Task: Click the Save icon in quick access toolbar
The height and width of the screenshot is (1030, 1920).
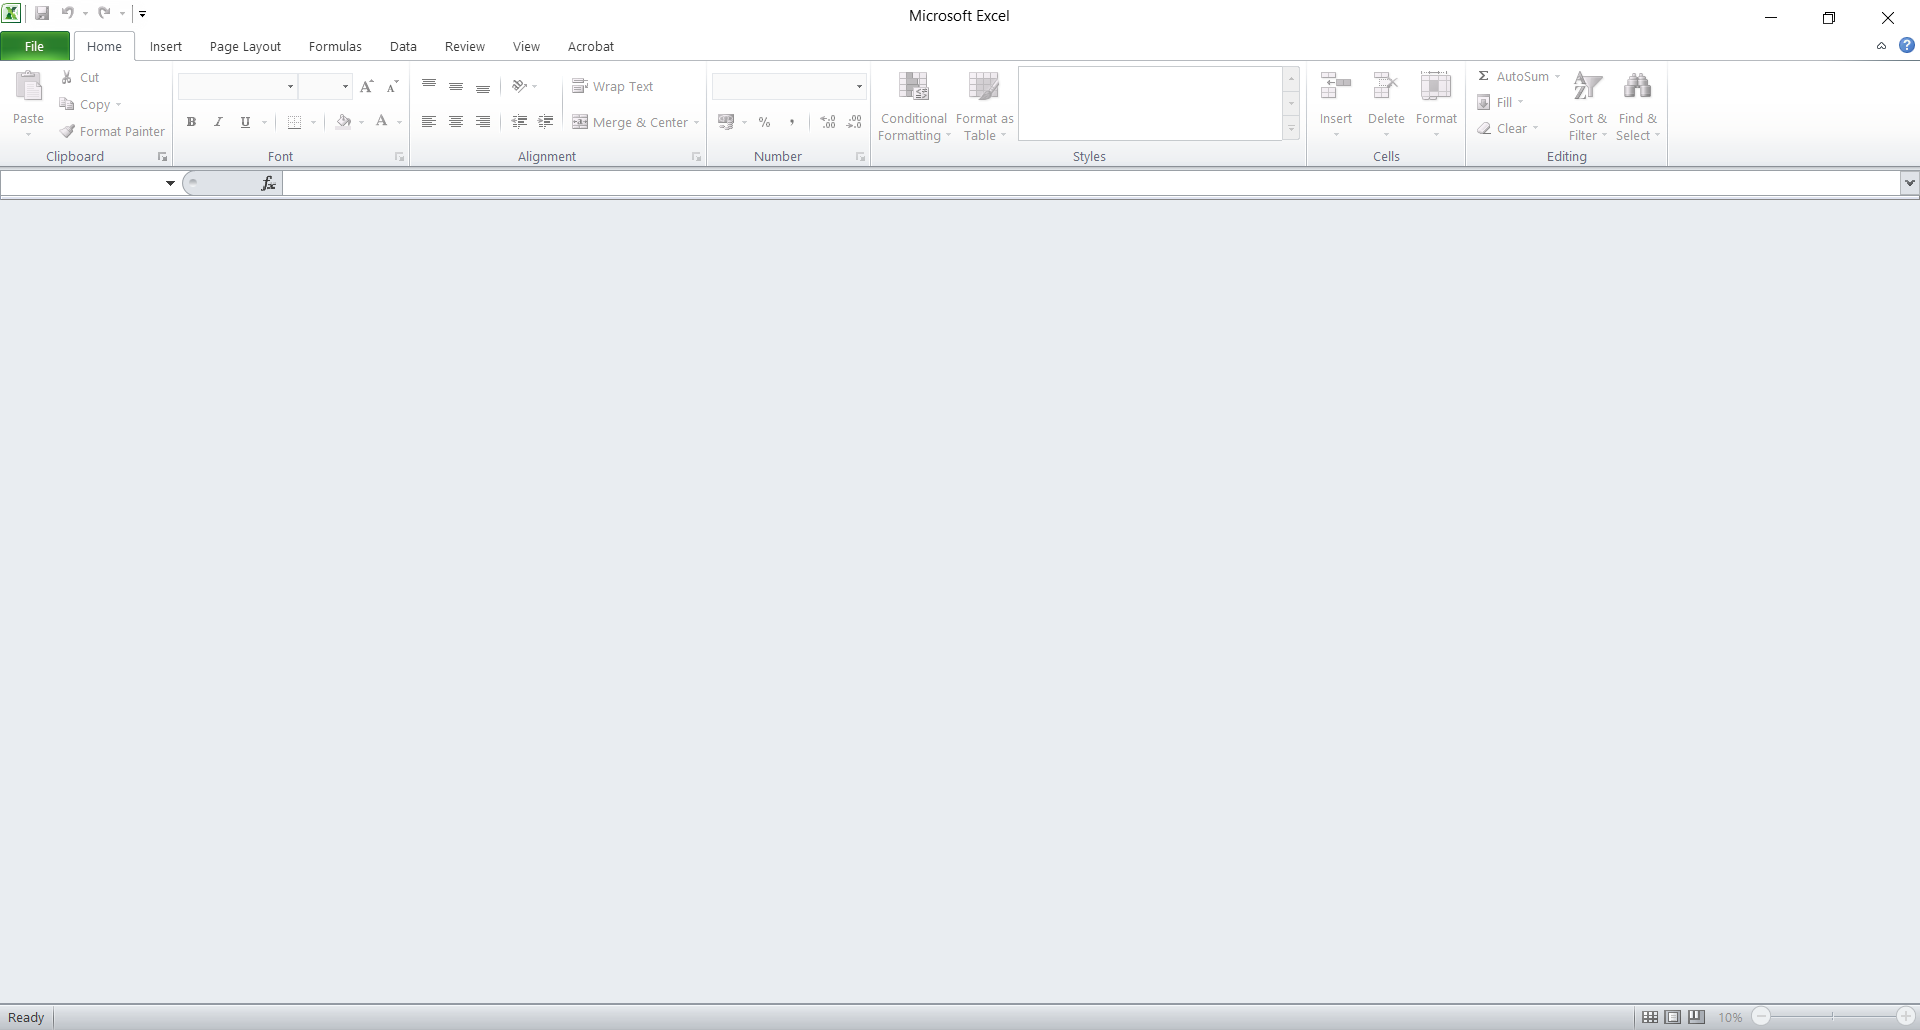Action: click(42, 14)
